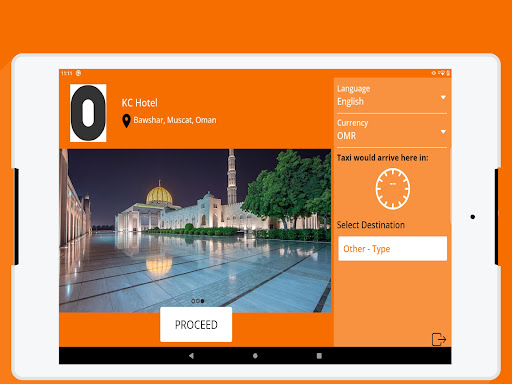512x384 pixels.
Task: Click the KC Hotel name text
Action: 139,103
